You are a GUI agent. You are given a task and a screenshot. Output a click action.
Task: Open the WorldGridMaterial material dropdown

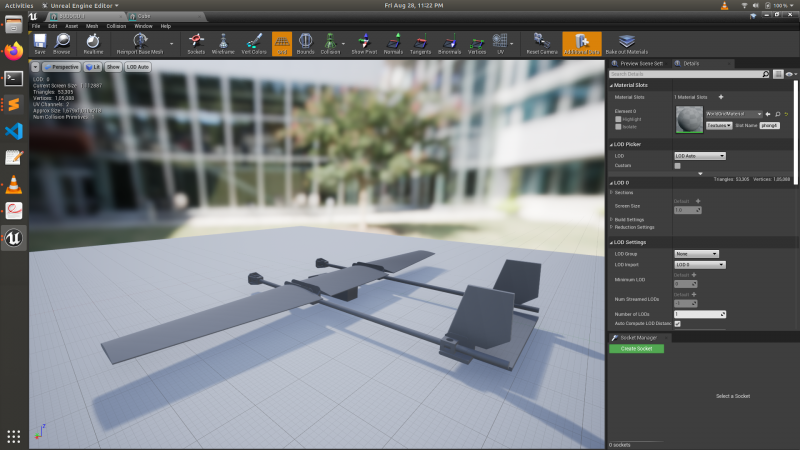click(x=734, y=114)
